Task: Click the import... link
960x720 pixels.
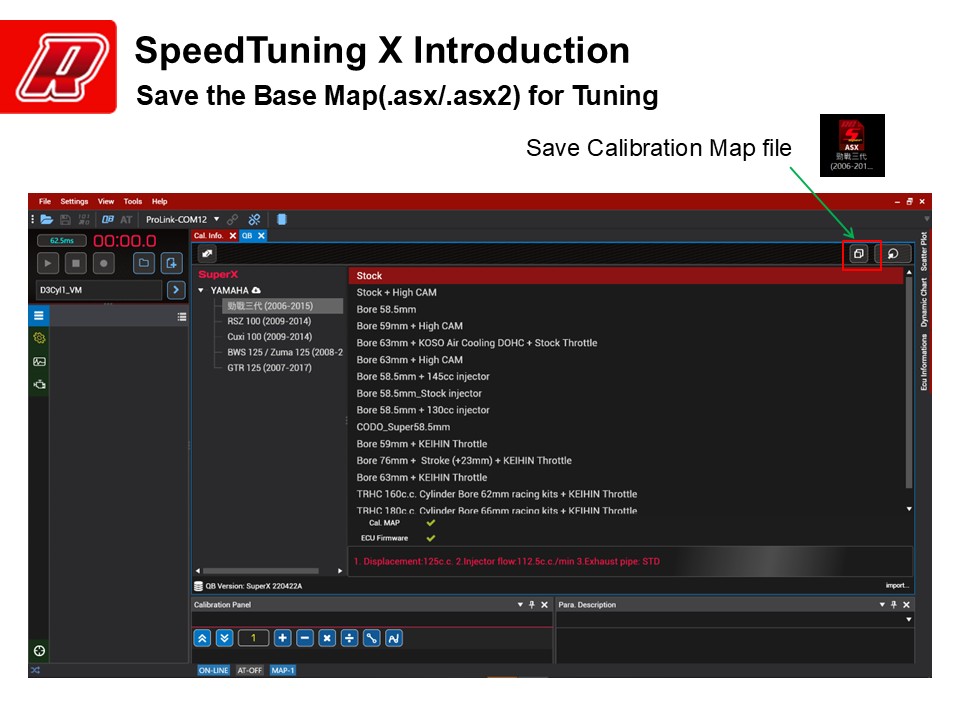Action: [896, 585]
